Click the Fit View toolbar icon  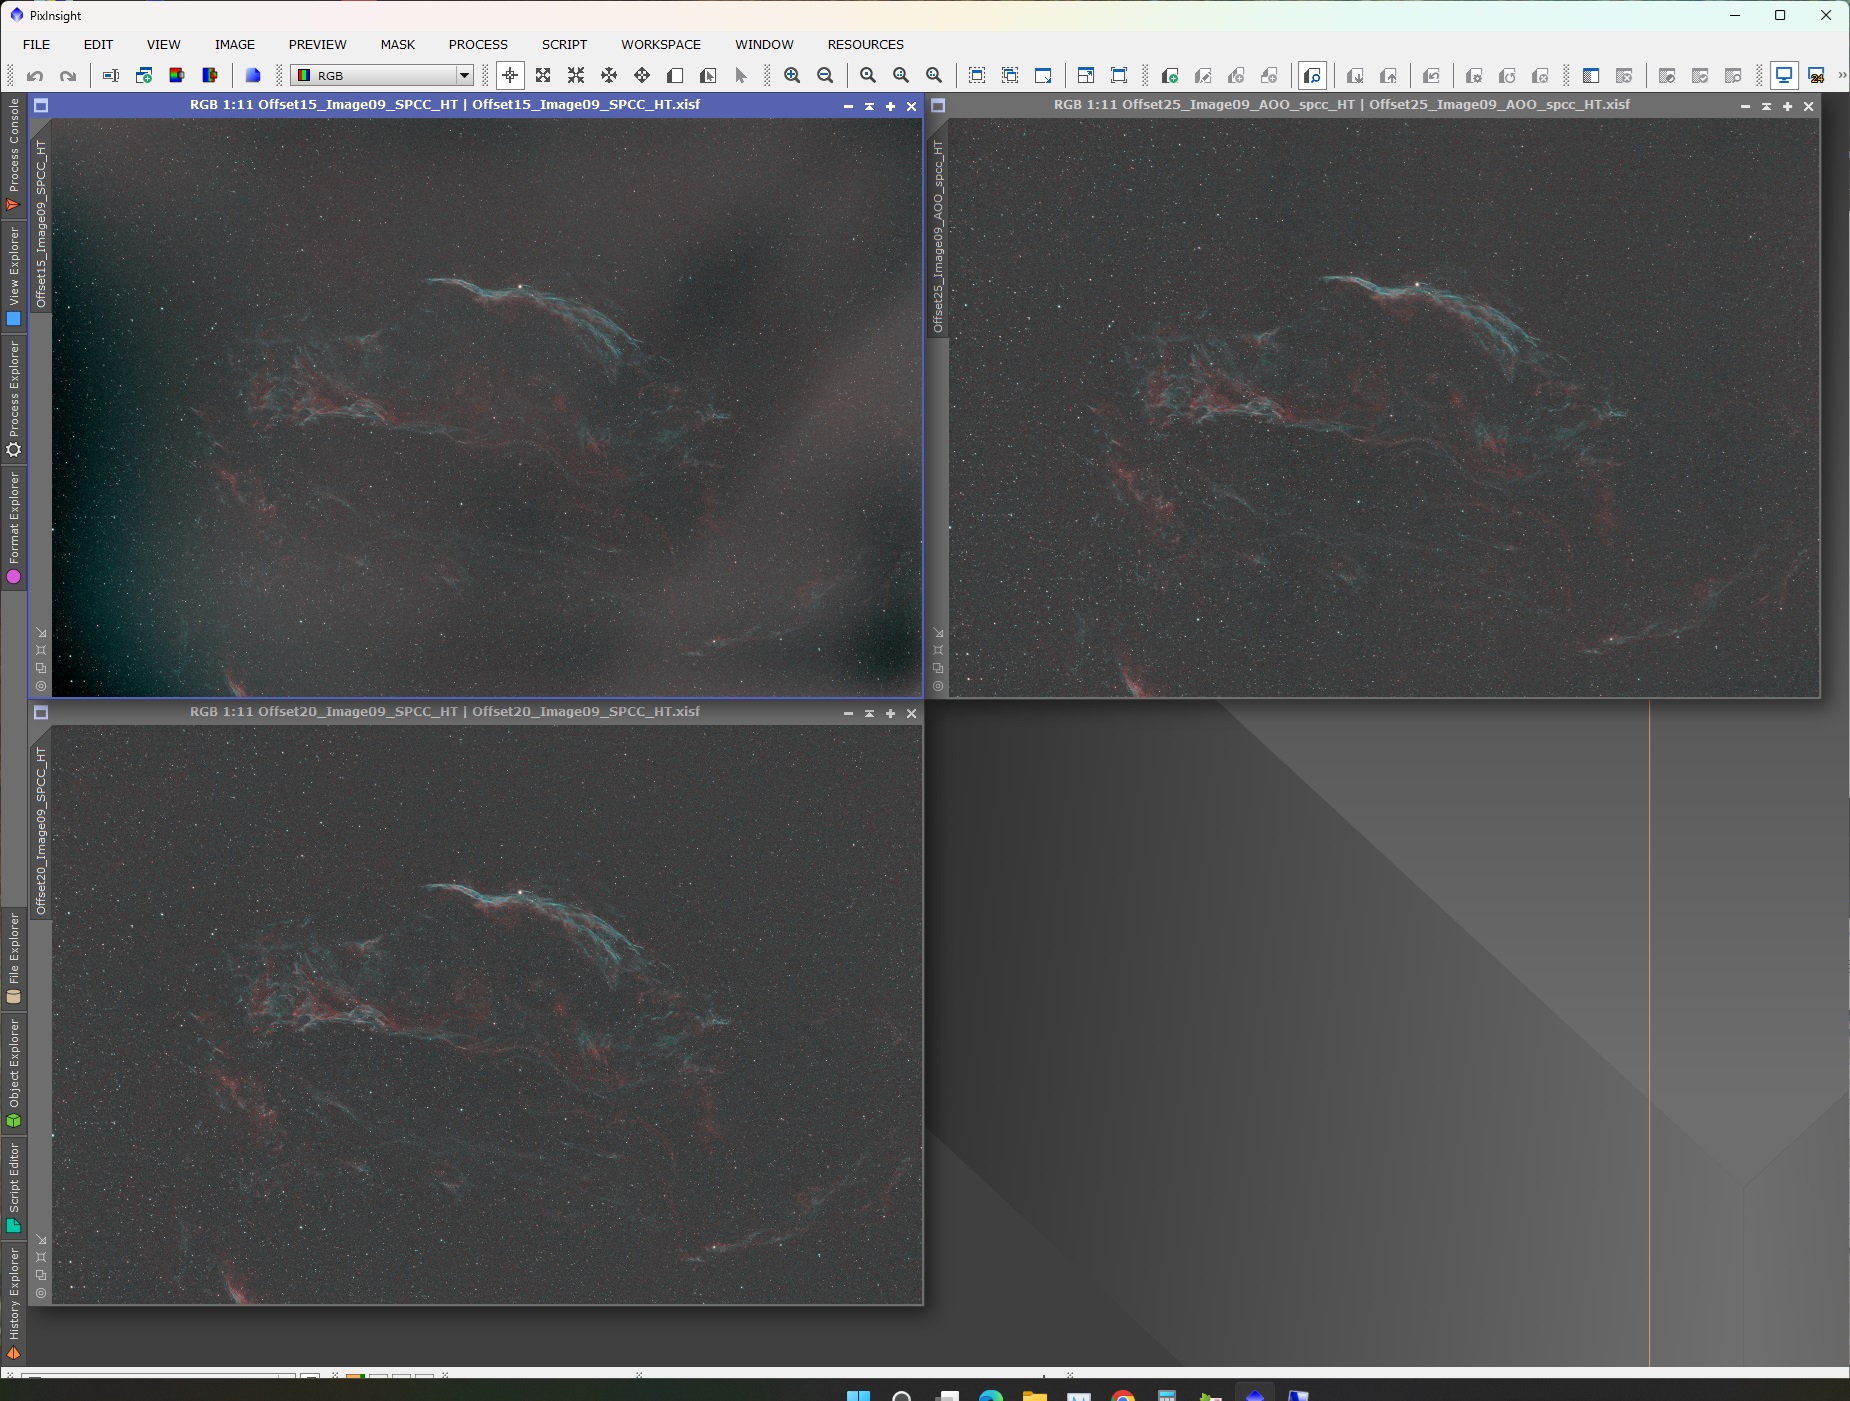tap(1119, 76)
